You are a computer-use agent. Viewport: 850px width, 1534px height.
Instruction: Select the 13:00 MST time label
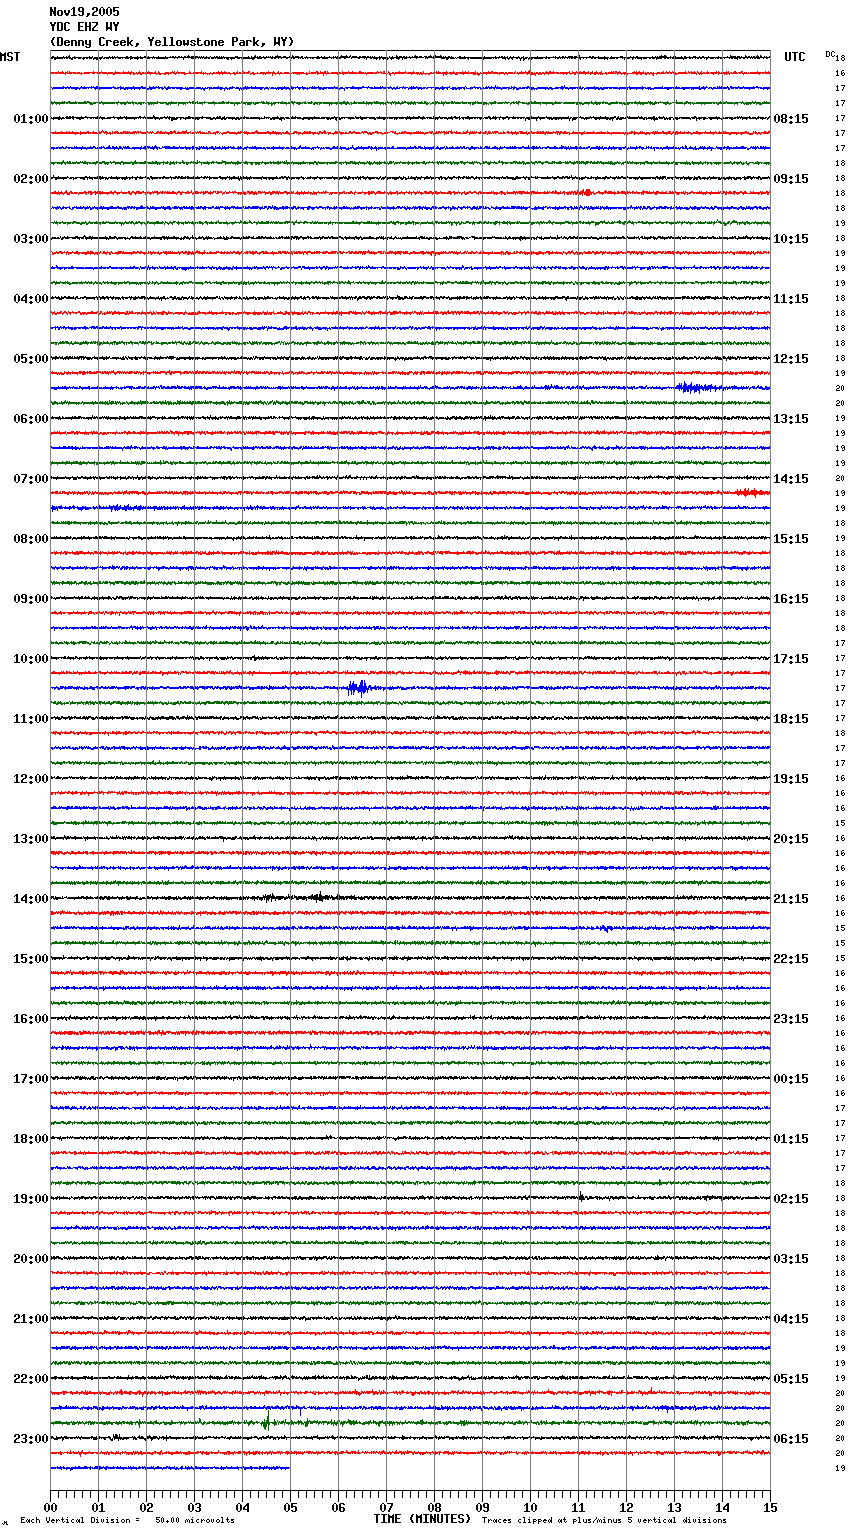tap(30, 839)
